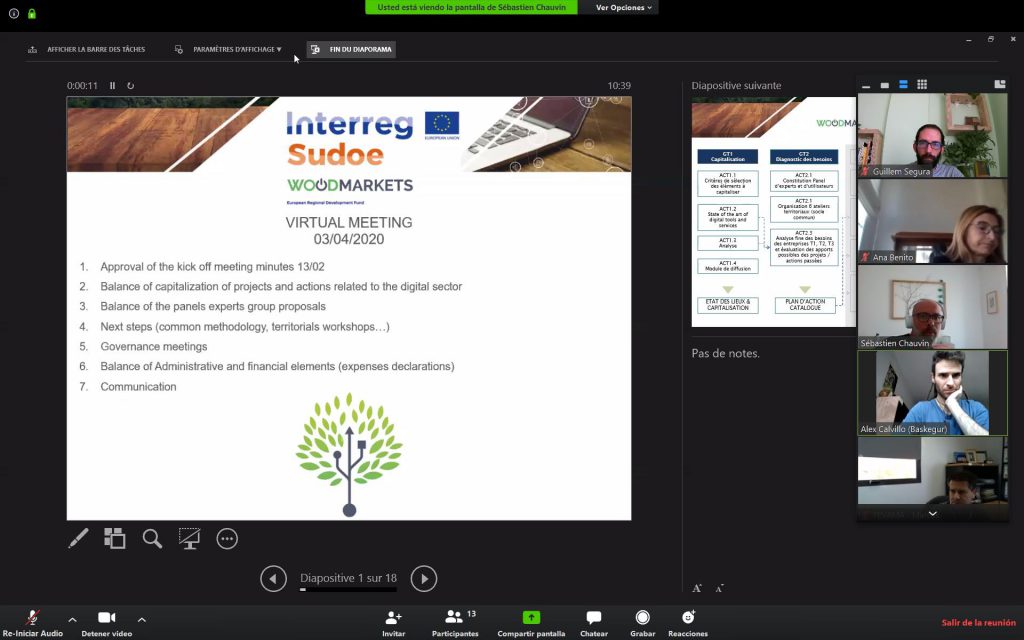Image resolution: width=1024 pixels, height=640 pixels.
Task: Click Salir de la reunión link
Action: point(978,622)
